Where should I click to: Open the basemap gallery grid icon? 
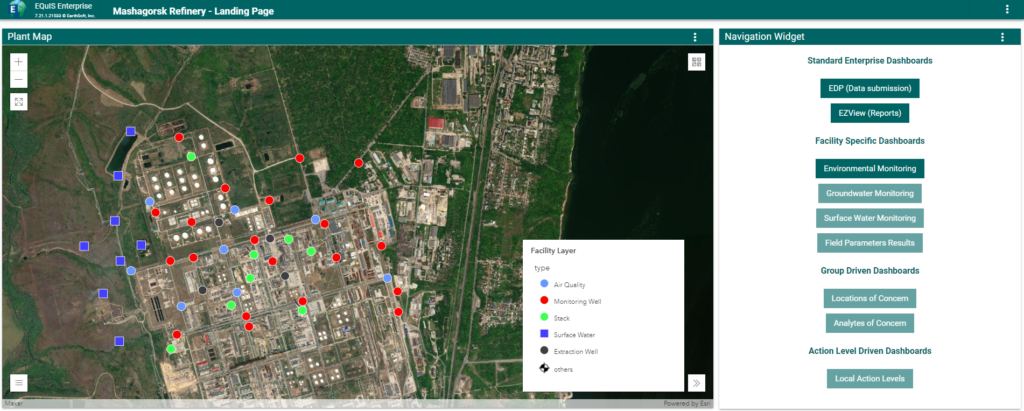(x=696, y=62)
